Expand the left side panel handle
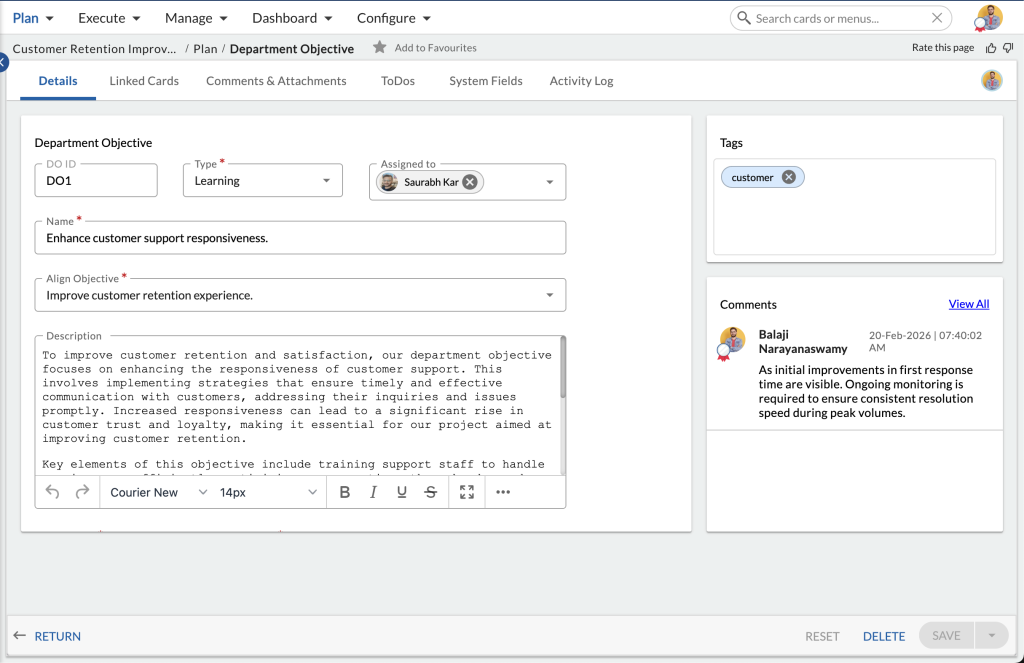Image resolution: width=1024 pixels, height=663 pixels. click(3, 63)
